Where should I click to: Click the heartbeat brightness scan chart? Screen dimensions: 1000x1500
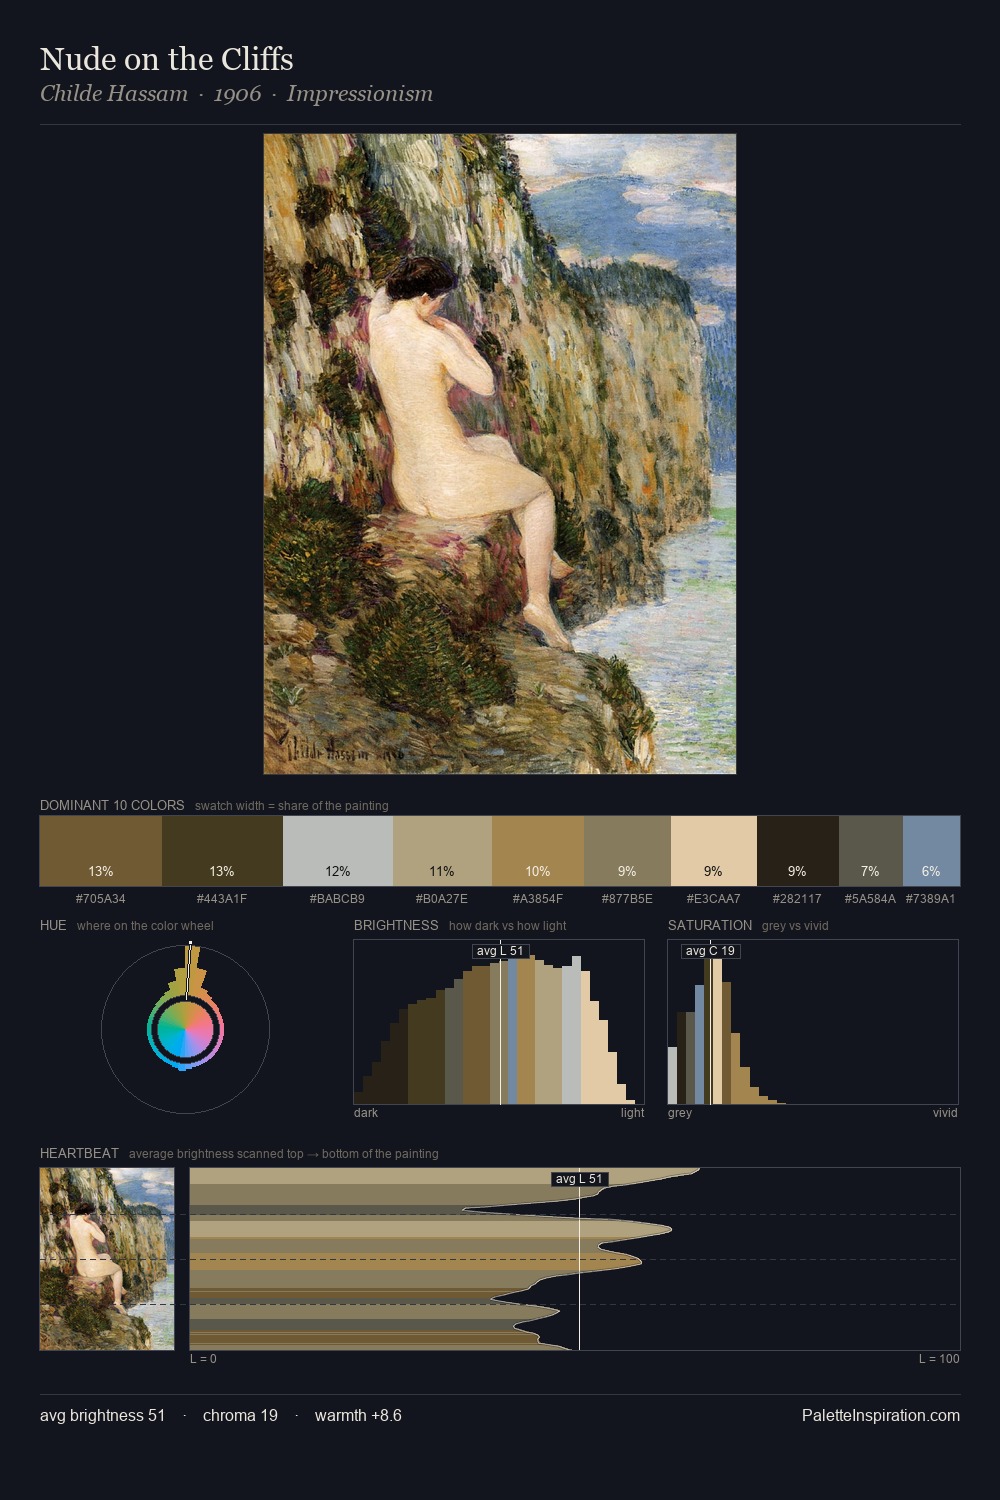click(575, 1259)
